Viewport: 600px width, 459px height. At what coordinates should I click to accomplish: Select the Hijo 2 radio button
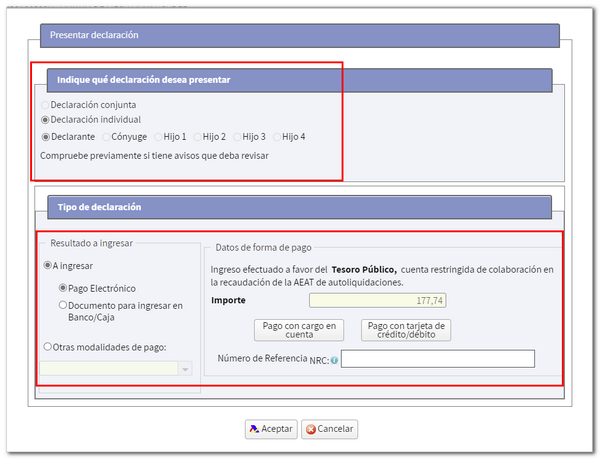click(x=198, y=137)
